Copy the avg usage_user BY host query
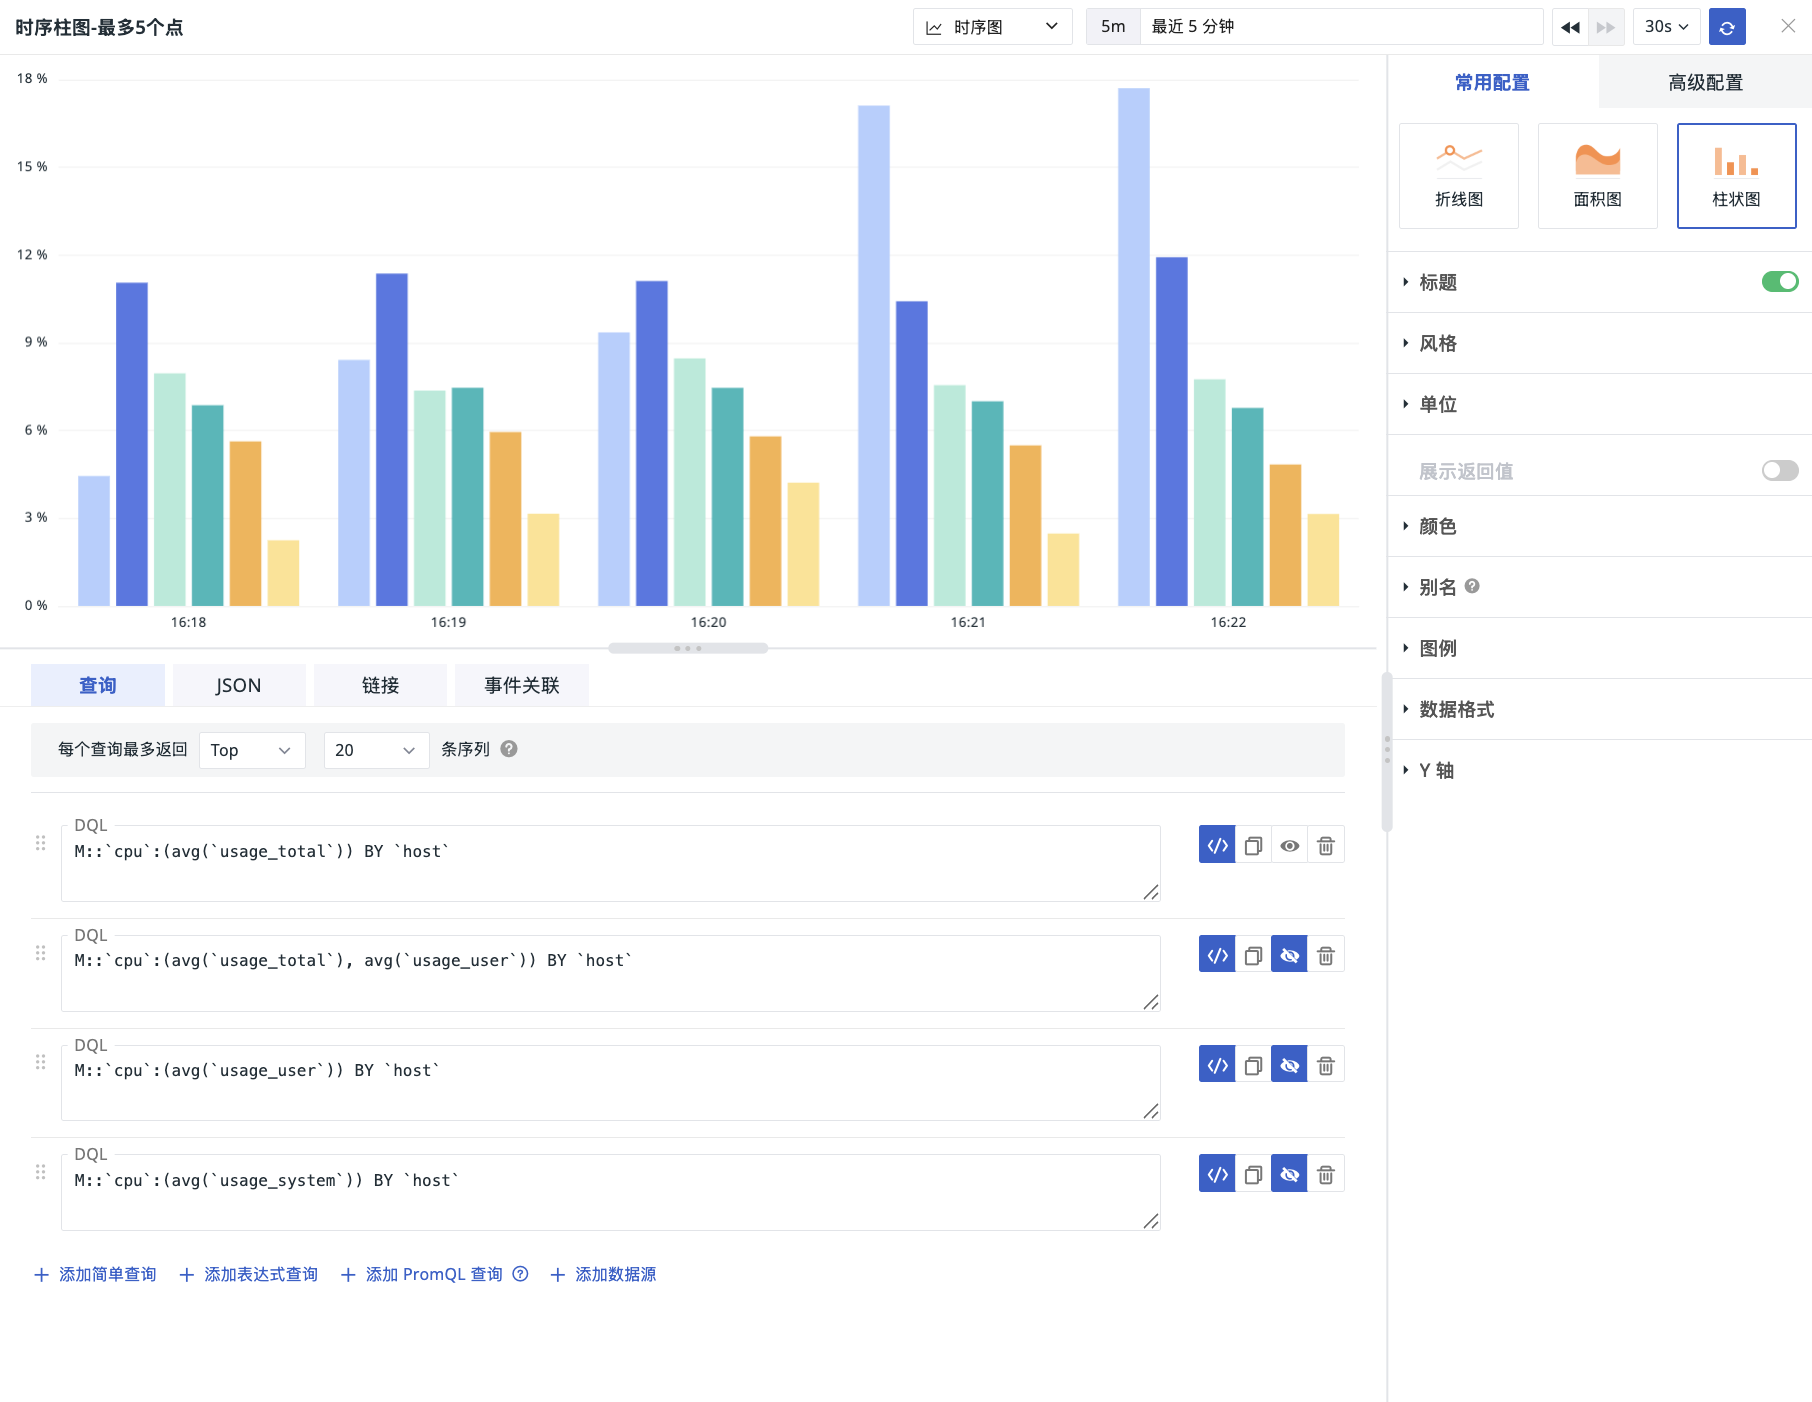Screen dimensions: 1812x1402 pos(1253,1066)
